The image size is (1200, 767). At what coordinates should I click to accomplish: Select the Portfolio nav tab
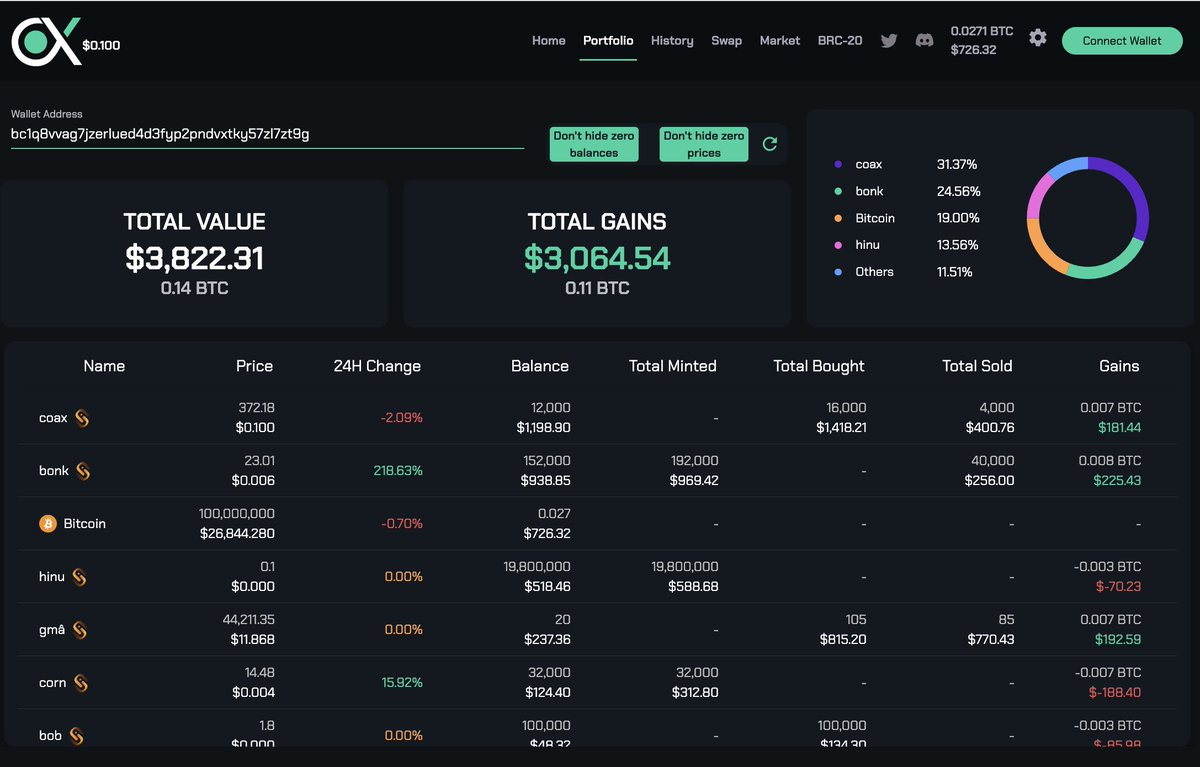[608, 41]
